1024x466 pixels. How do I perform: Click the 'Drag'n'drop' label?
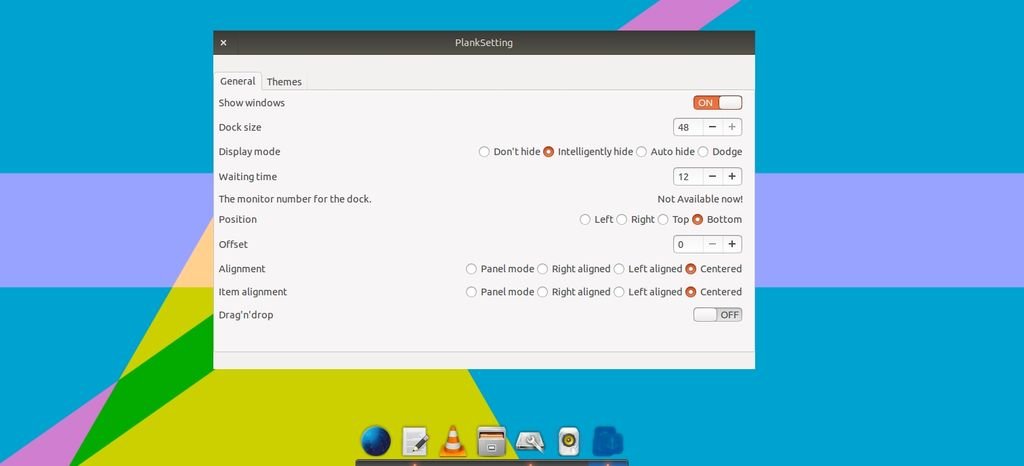pos(246,315)
